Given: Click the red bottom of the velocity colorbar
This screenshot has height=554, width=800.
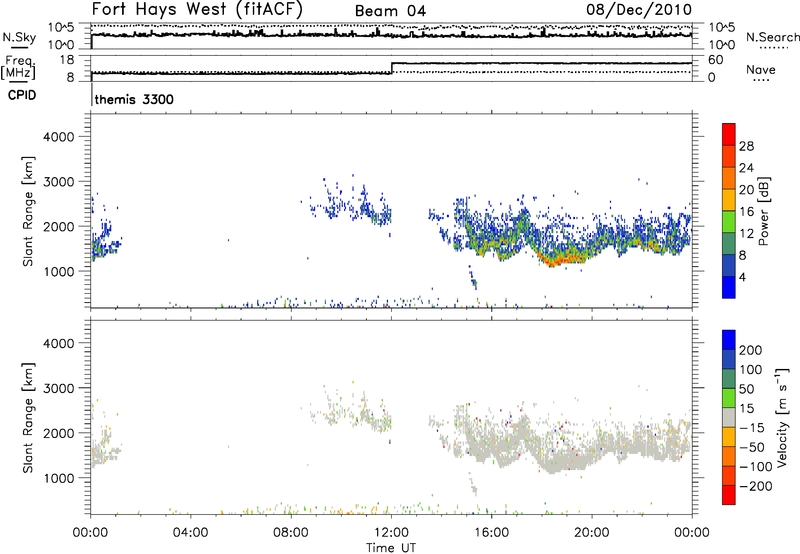Looking at the screenshot, I should pos(729,495).
